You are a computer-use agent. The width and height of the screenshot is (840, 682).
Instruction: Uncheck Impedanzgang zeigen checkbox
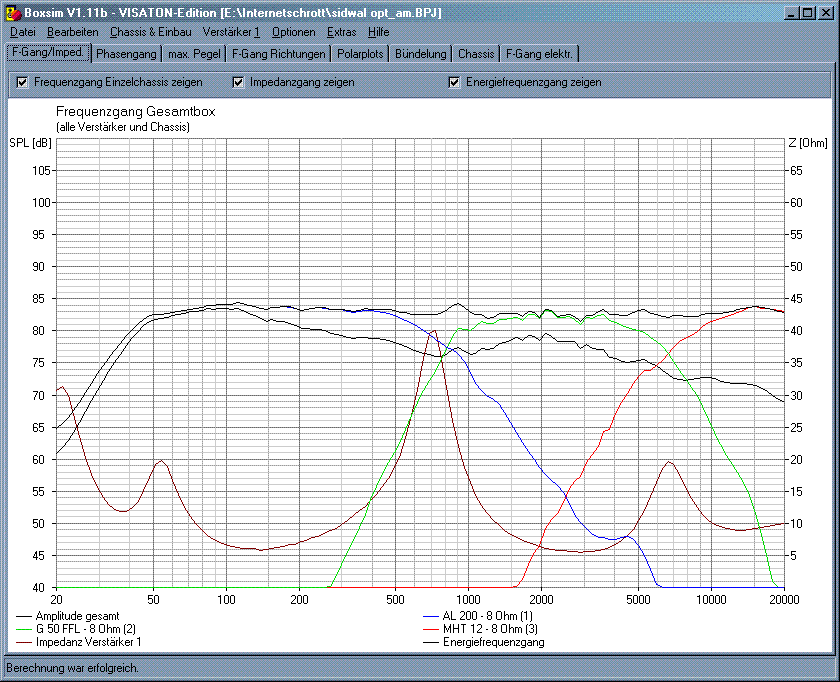239,82
